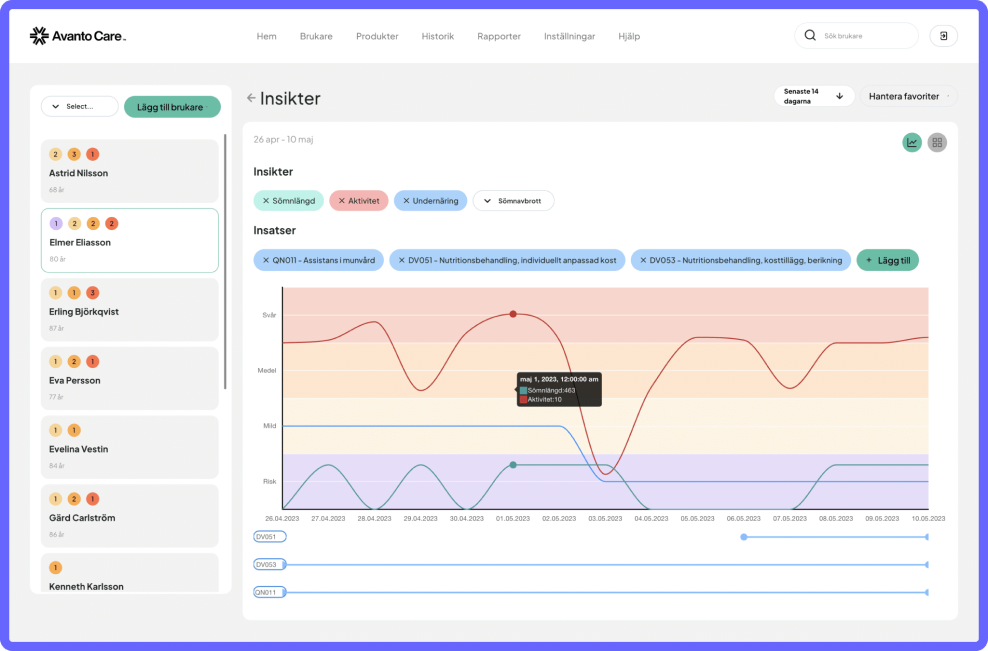Open the Rapporter menu item
The height and width of the screenshot is (651, 988).
pyautogui.click(x=499, y=36)
